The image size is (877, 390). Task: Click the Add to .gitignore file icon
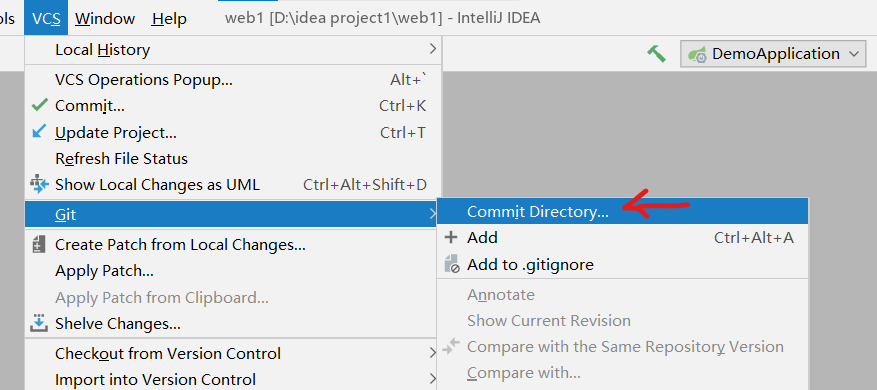tap(451, 264)
